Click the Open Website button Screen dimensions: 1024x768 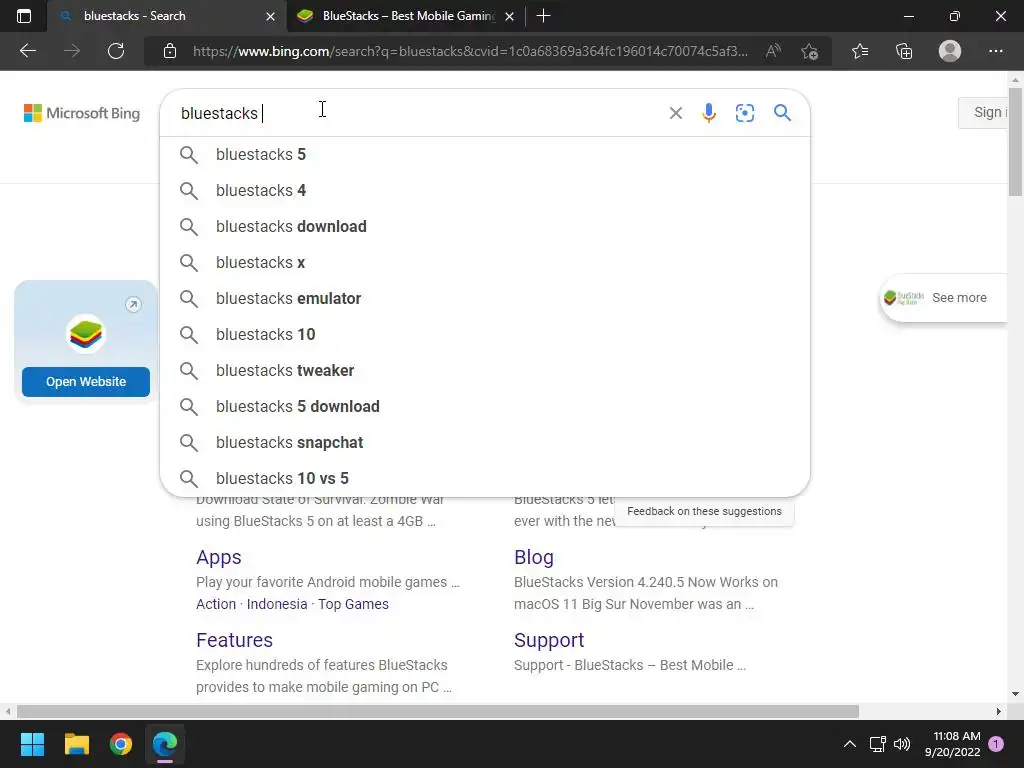coord(86,381)
